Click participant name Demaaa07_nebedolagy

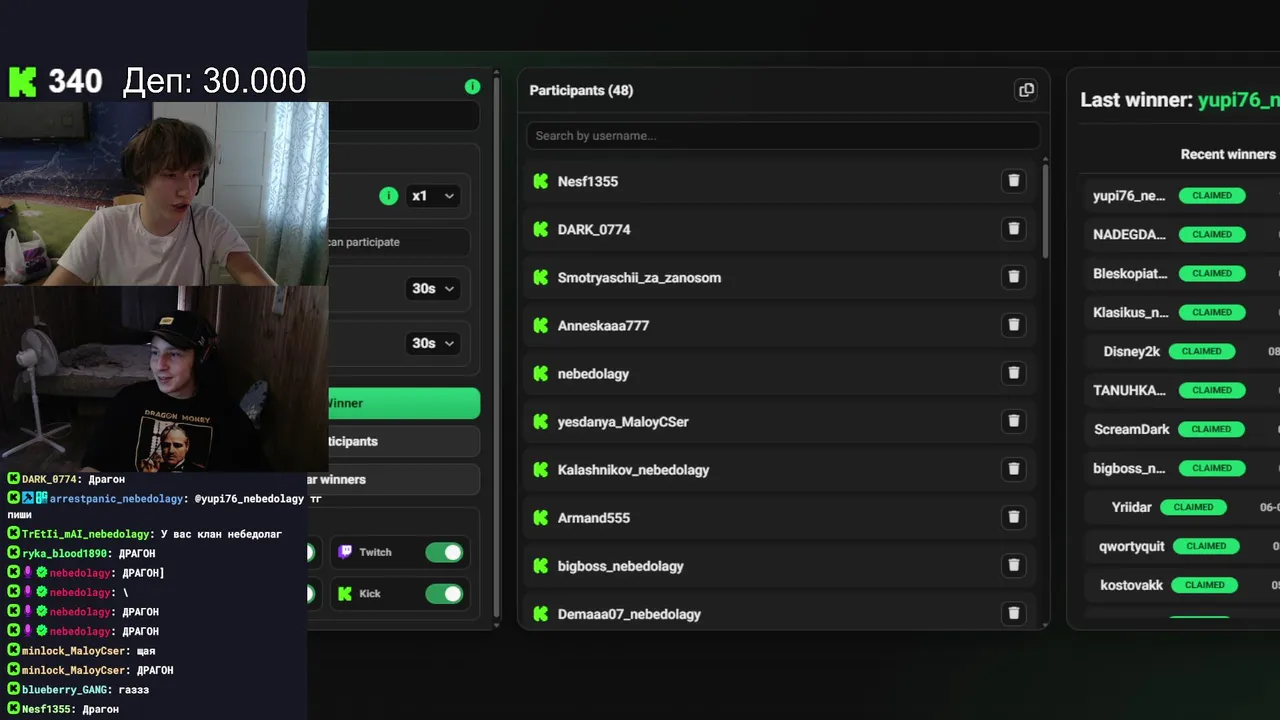click(629, 613)
